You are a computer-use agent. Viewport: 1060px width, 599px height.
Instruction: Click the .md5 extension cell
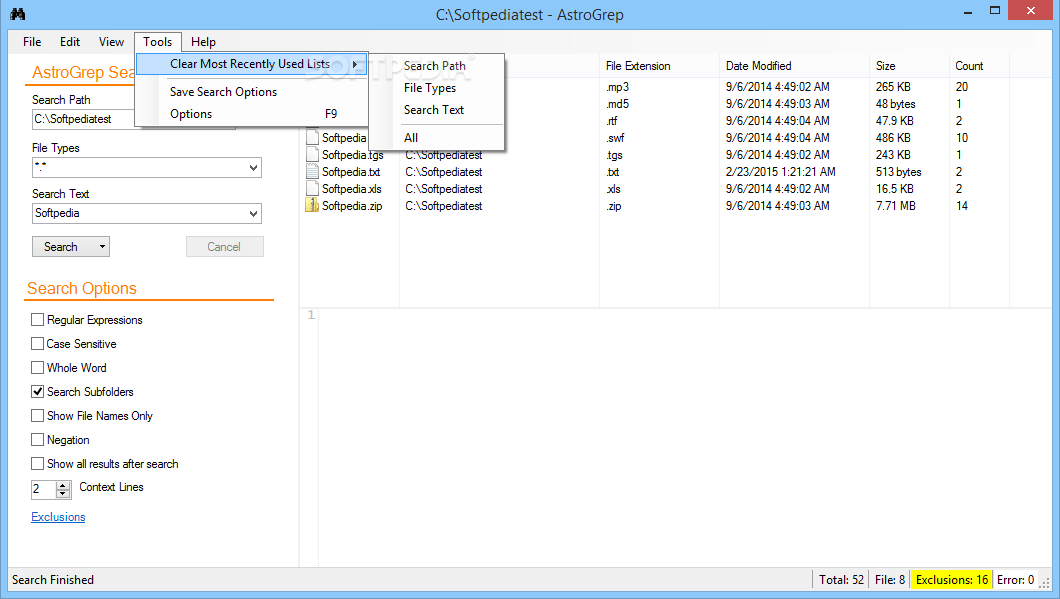pyautogui.click(x=618, y=103)
